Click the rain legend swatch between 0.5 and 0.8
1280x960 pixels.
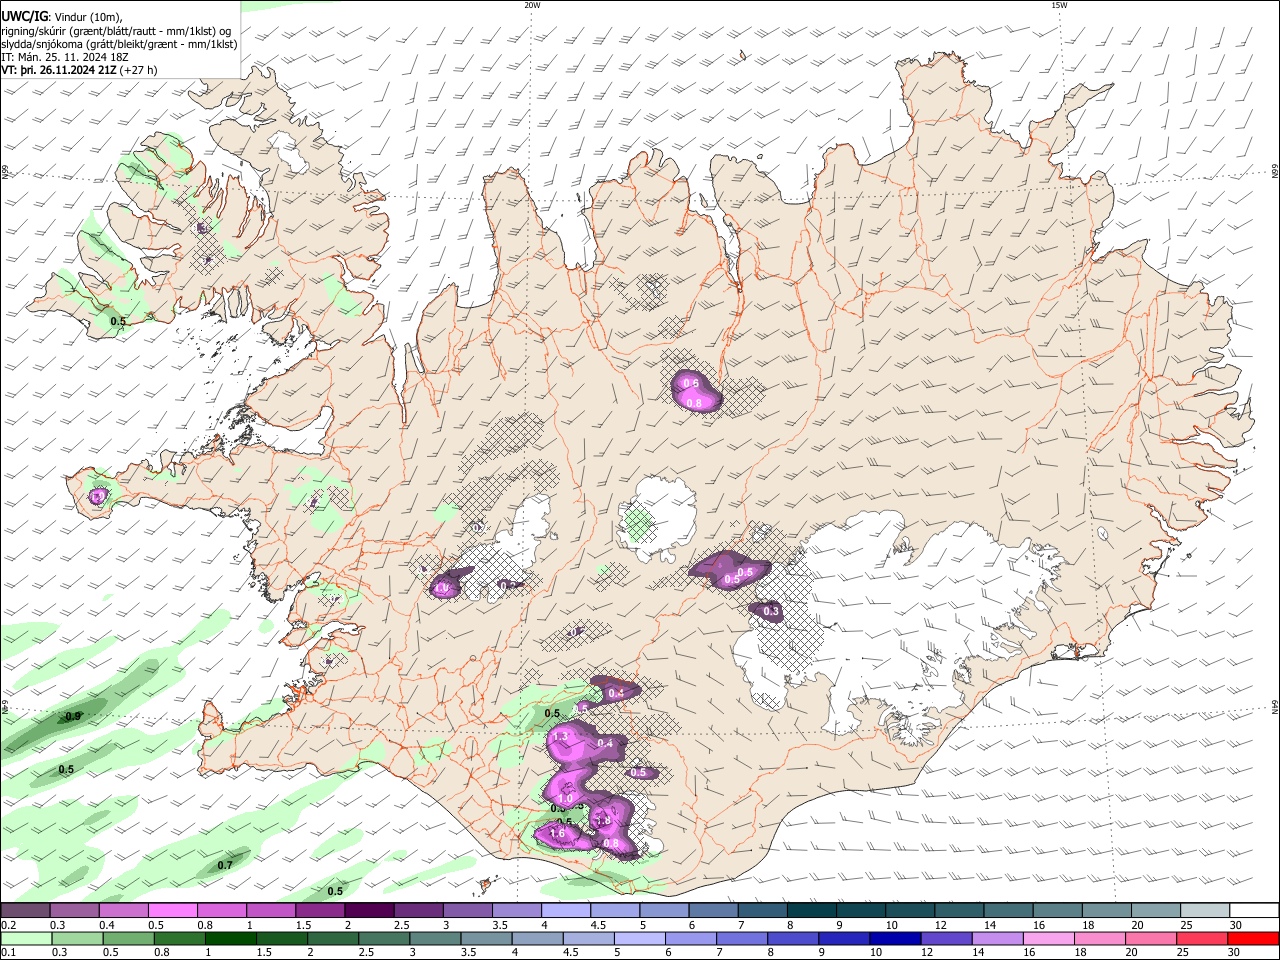128,938
